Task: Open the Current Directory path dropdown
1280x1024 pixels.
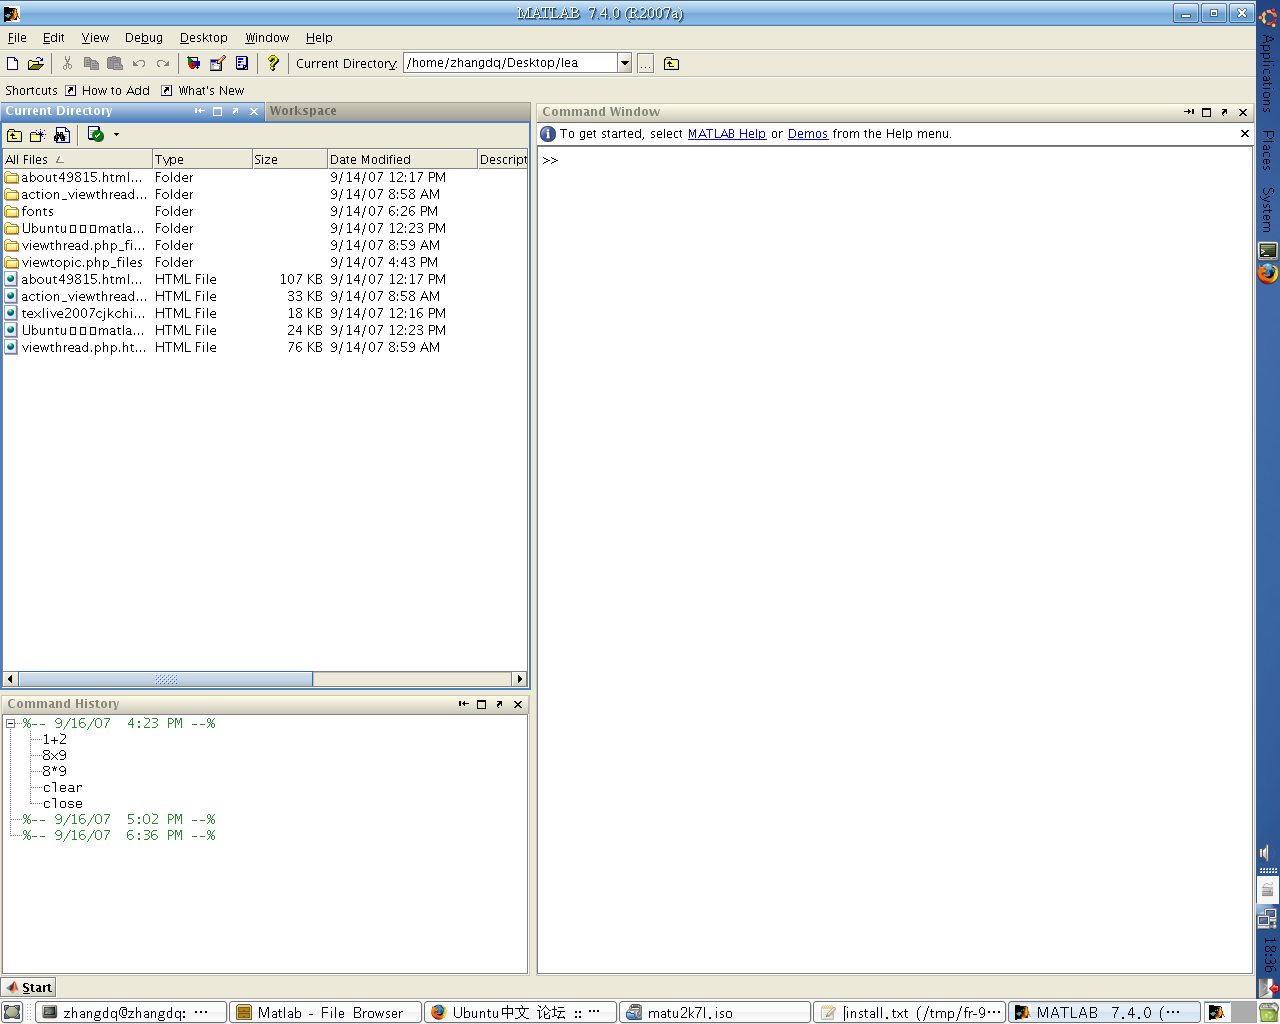Action: click(x=625, y=63)
